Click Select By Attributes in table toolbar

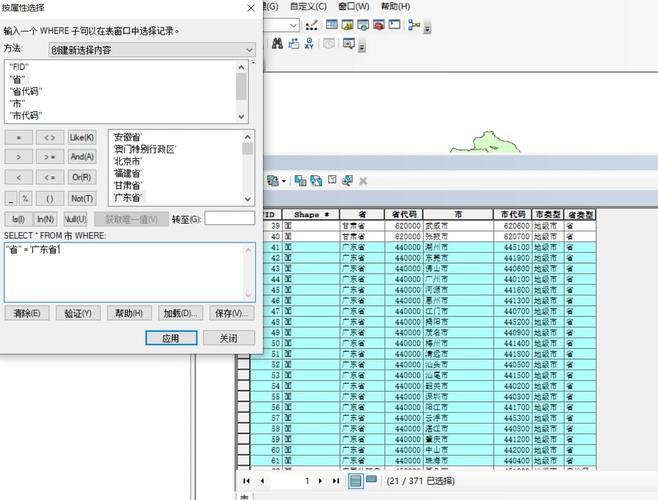pyautogui.click(x=300, y=181)
